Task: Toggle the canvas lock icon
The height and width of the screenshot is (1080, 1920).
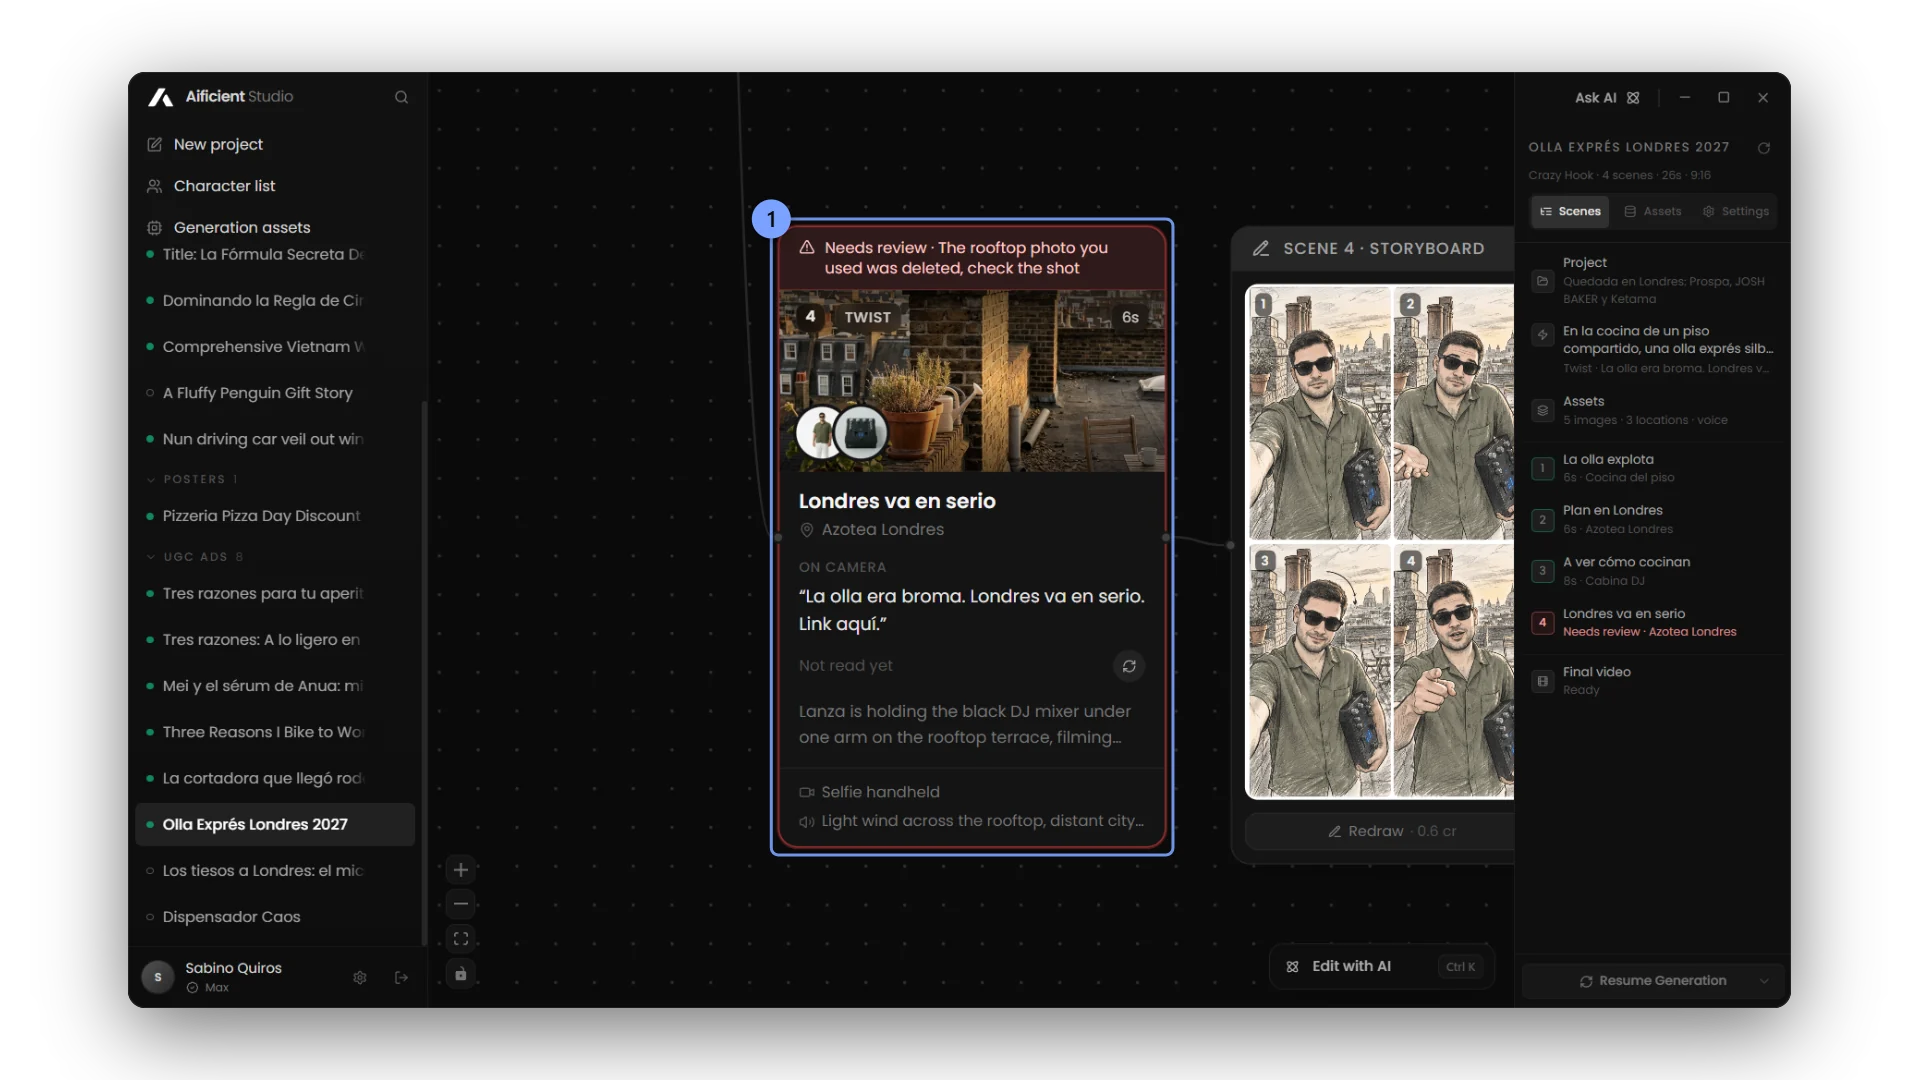Action: 461,974
